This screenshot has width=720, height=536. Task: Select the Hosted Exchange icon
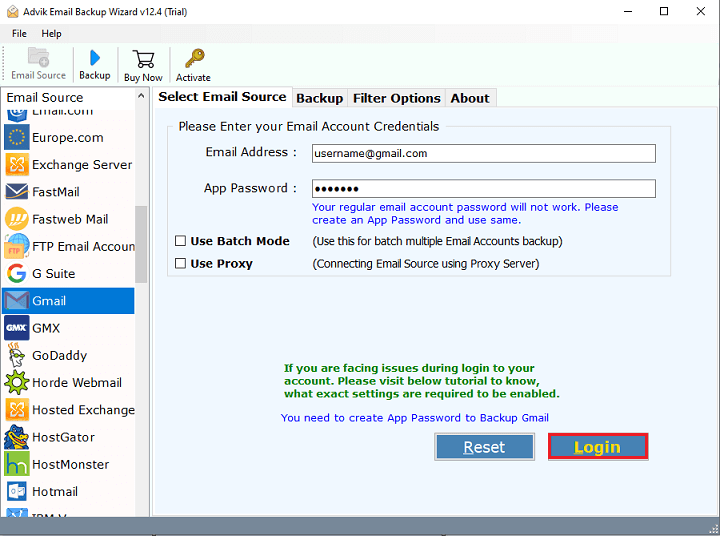click(17, 410)
